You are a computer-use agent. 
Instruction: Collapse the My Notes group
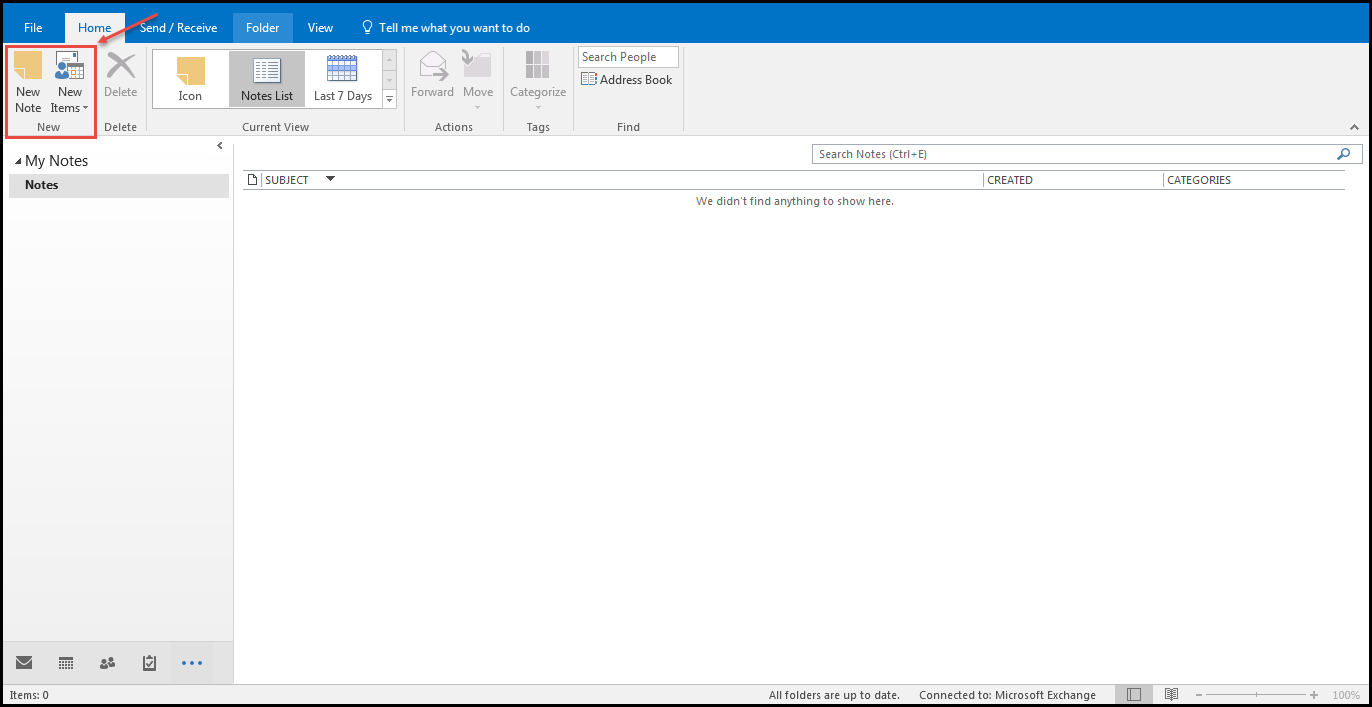click(x=18, y=161)
